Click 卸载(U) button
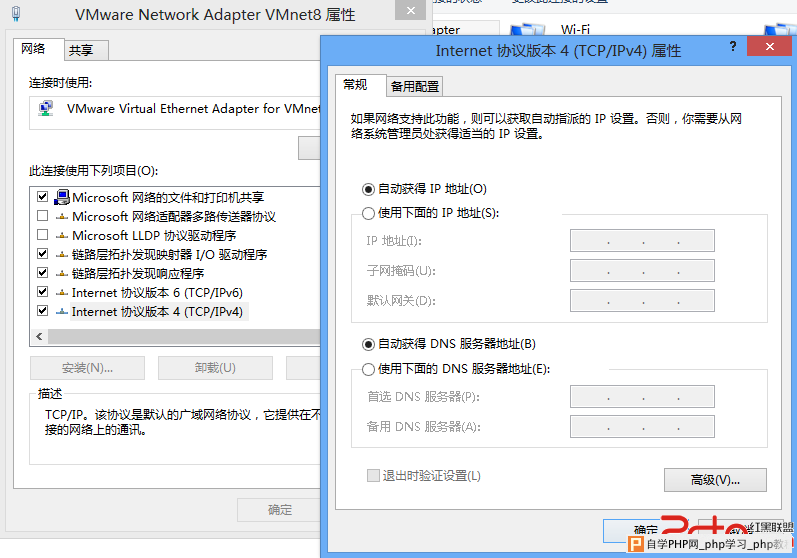Viewport: 797px width, 558px height. coord(215,368)
